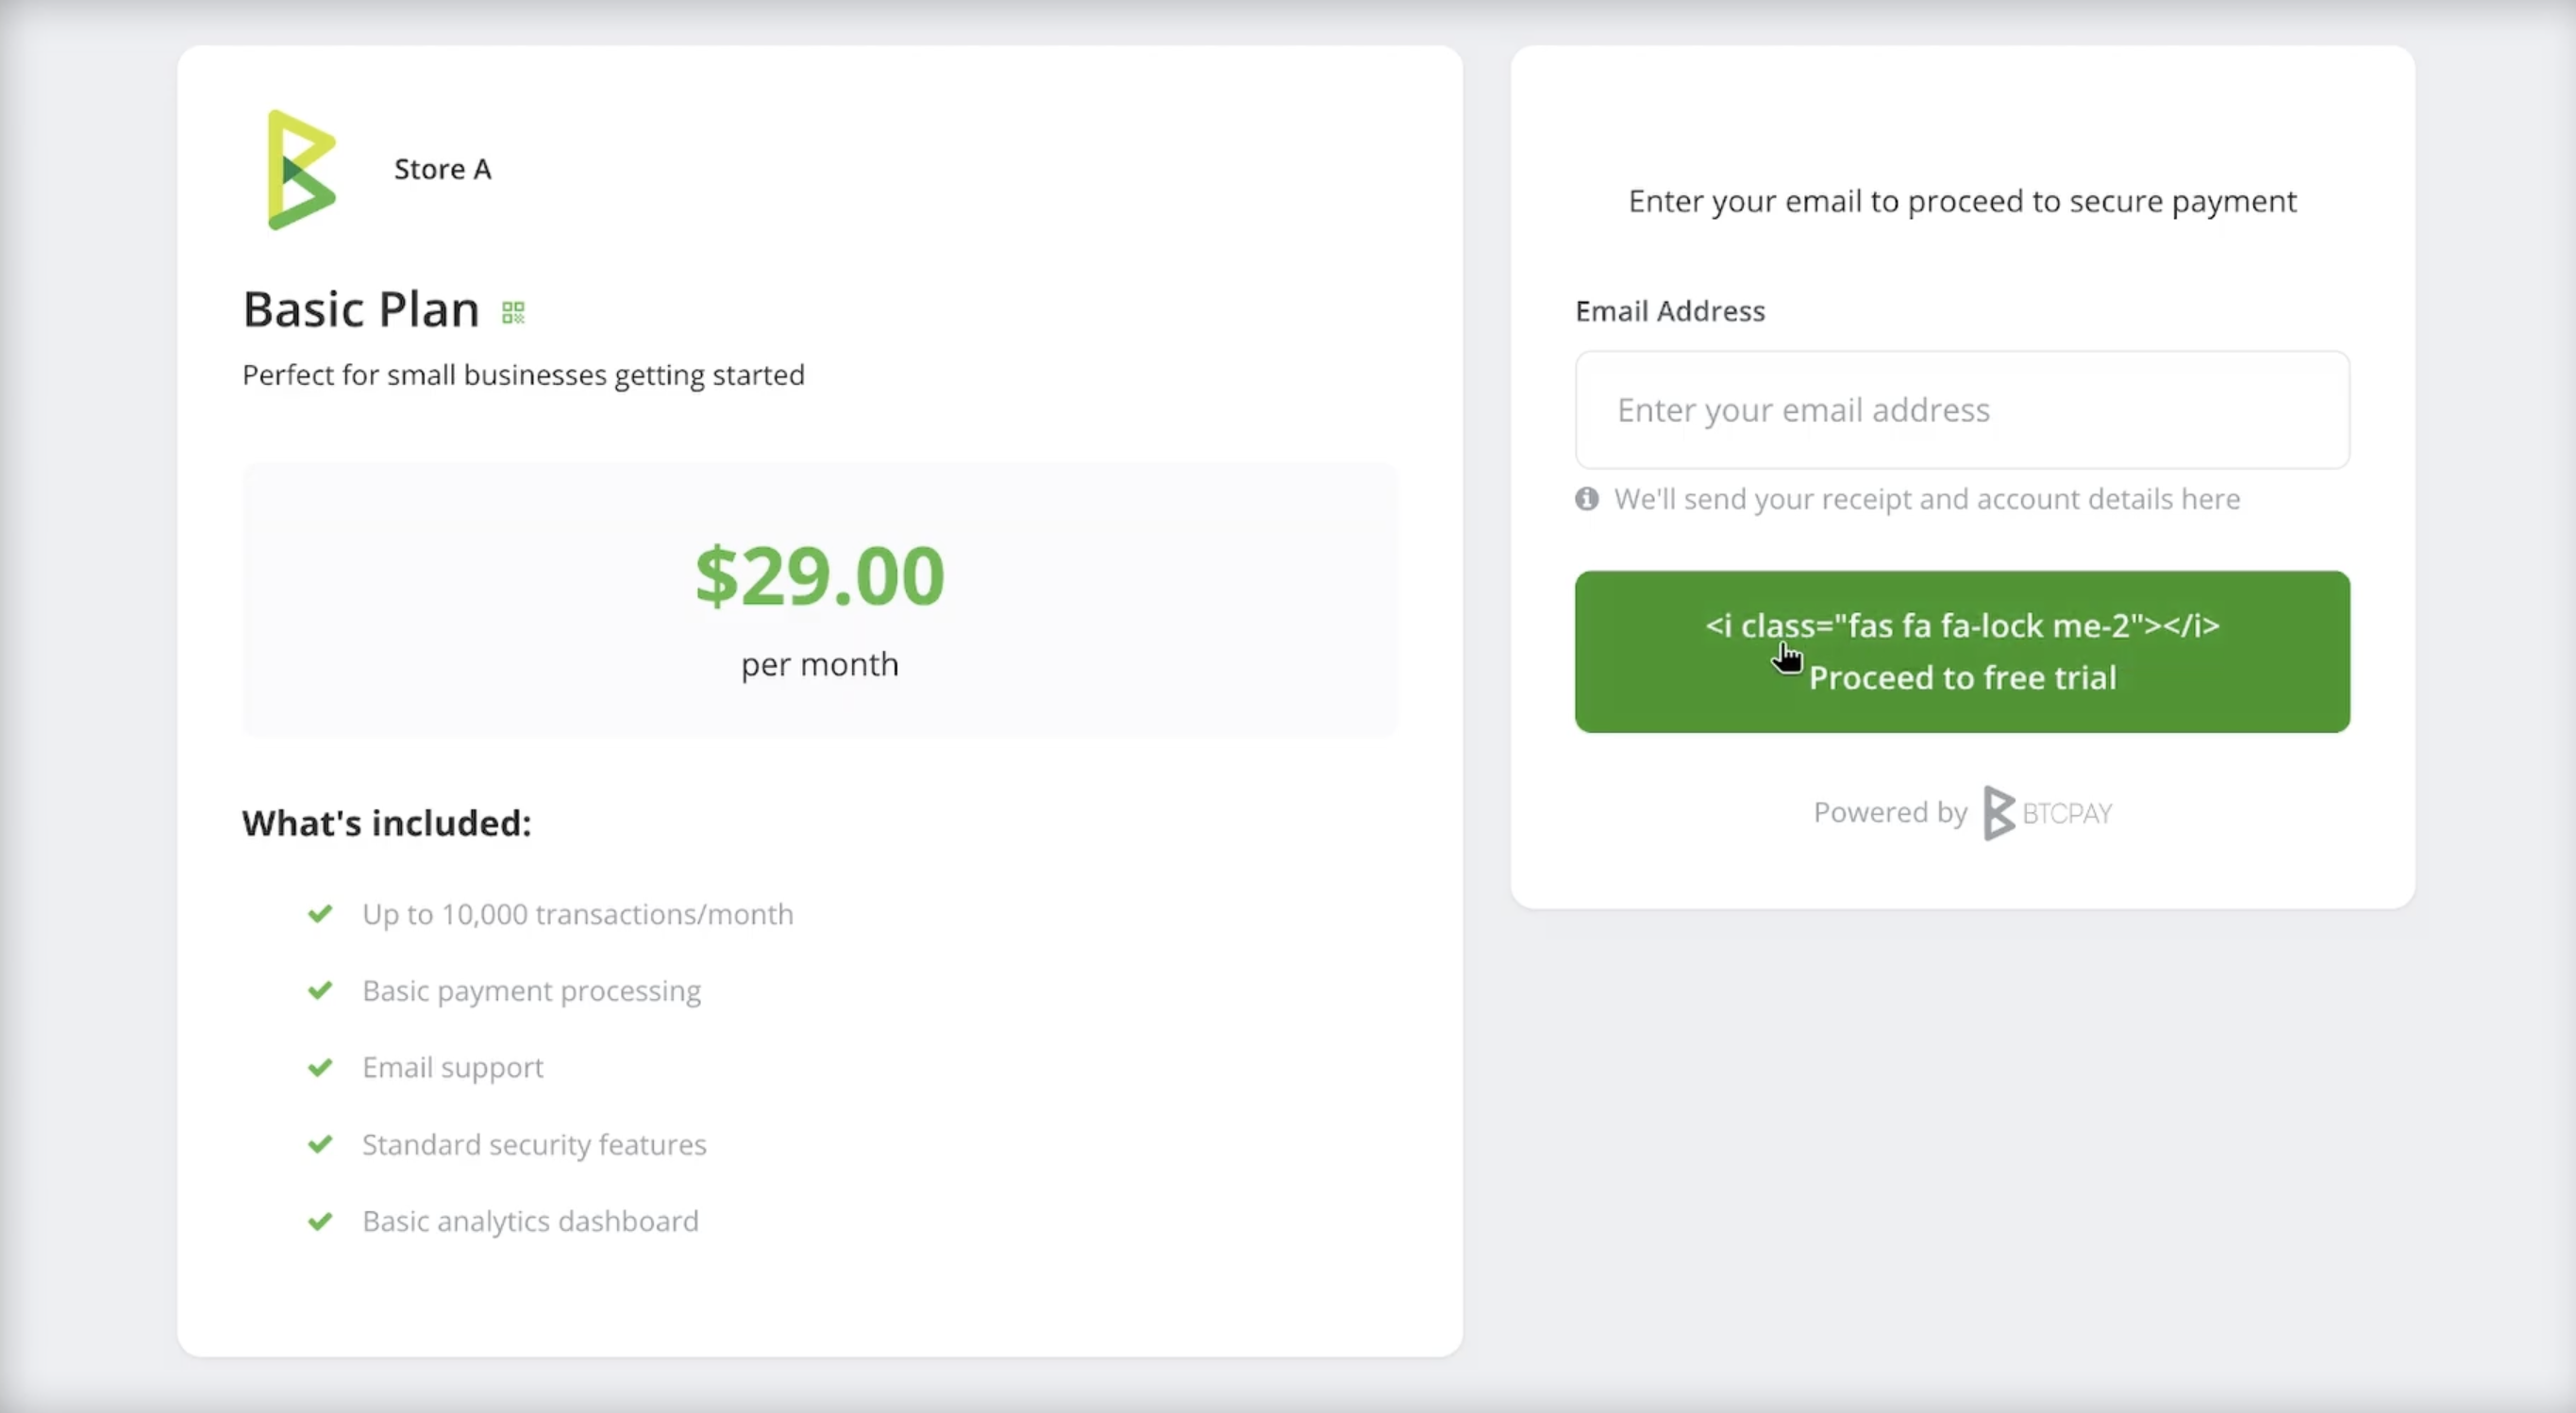Select the Email Address label
2576x1413 pixels.
tap(1668, 310)
